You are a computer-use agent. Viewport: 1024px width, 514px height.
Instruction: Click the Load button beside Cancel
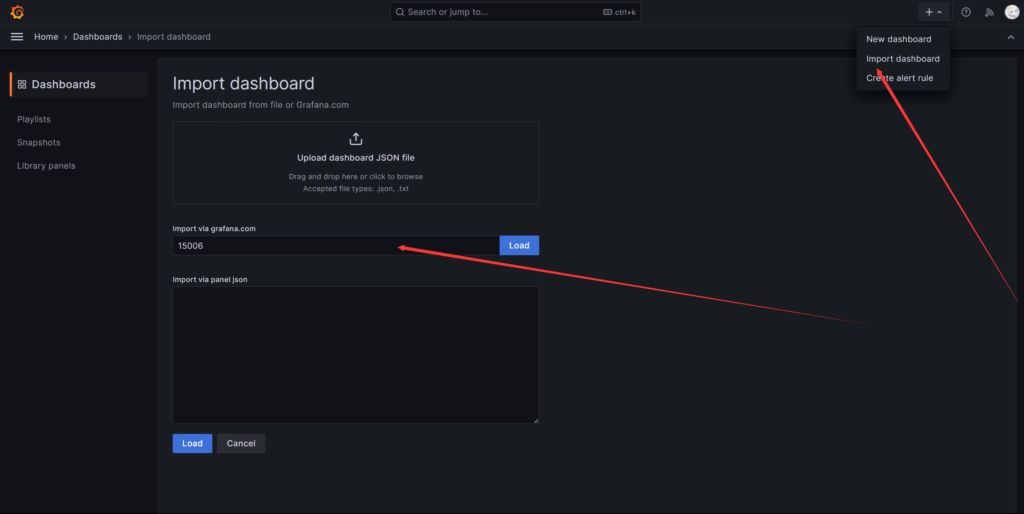[192, 443]
